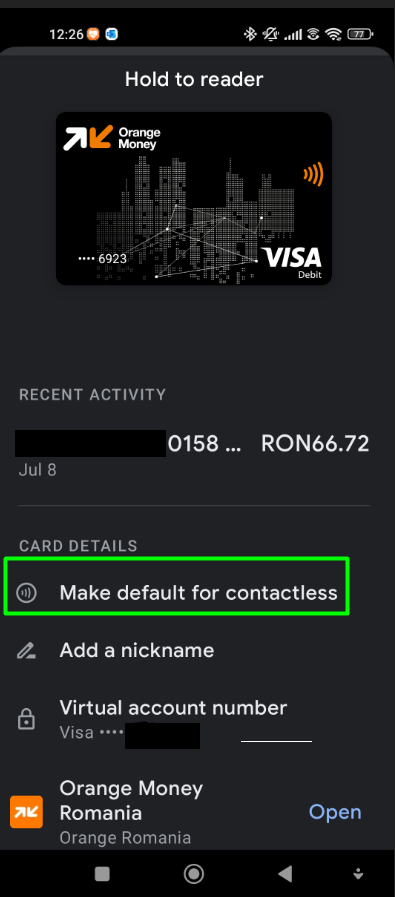The height and width of the screenshot is (897, 395).
Task: Tap the battery indicator in status bar
Action: click(x=361, y=34)
